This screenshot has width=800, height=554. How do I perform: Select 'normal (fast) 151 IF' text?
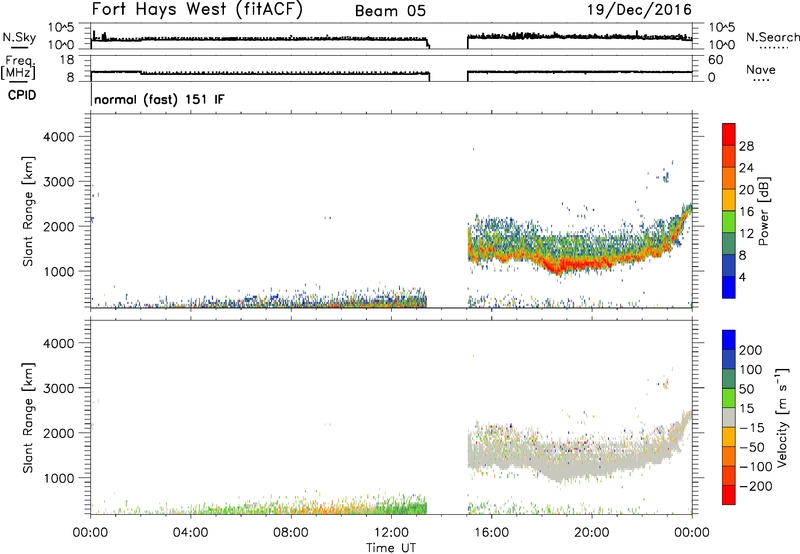pos(159,99)
